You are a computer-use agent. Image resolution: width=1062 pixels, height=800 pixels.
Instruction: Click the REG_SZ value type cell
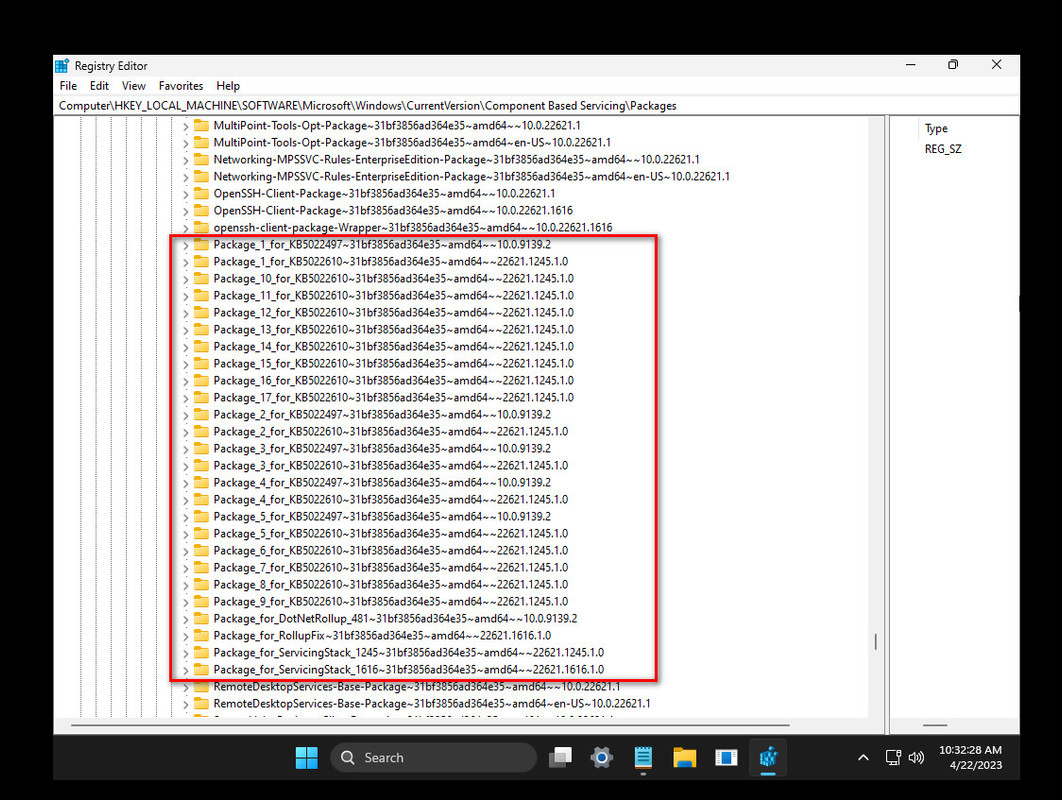[x=943, y=149]
